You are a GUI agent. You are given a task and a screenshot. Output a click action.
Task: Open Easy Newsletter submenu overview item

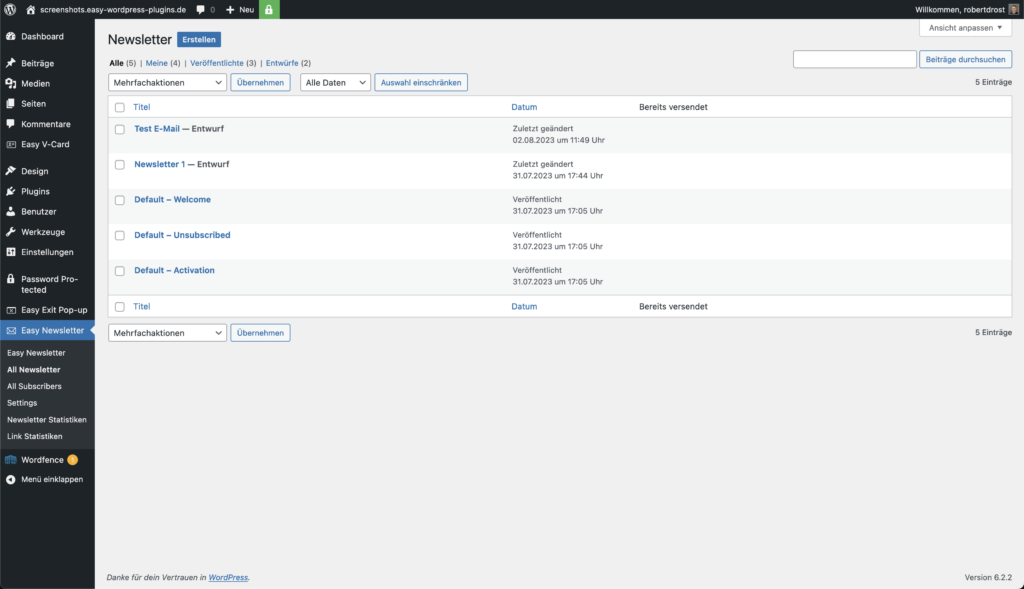click(x=36, y=353)
